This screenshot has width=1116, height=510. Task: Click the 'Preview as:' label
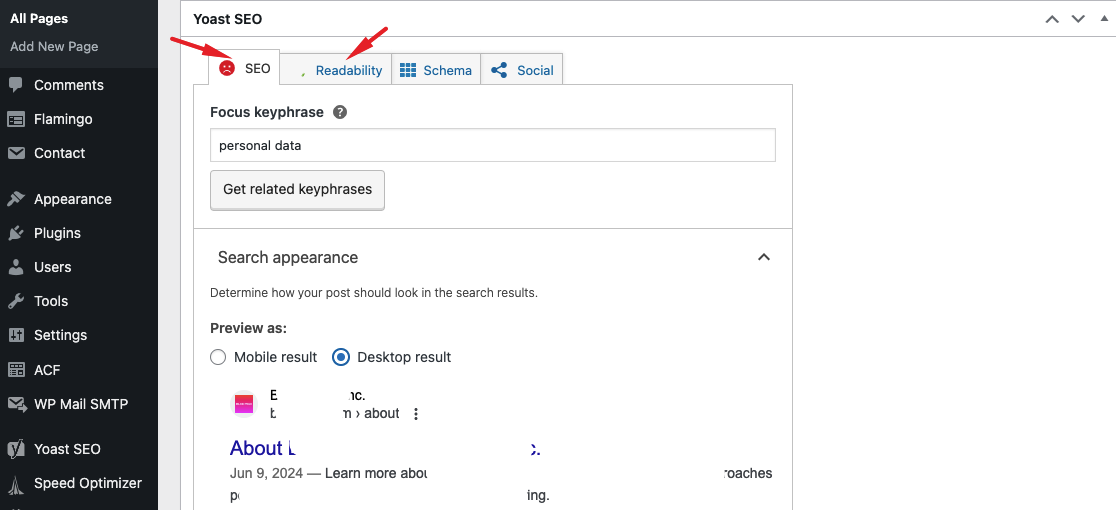click(x=248, y=329)
